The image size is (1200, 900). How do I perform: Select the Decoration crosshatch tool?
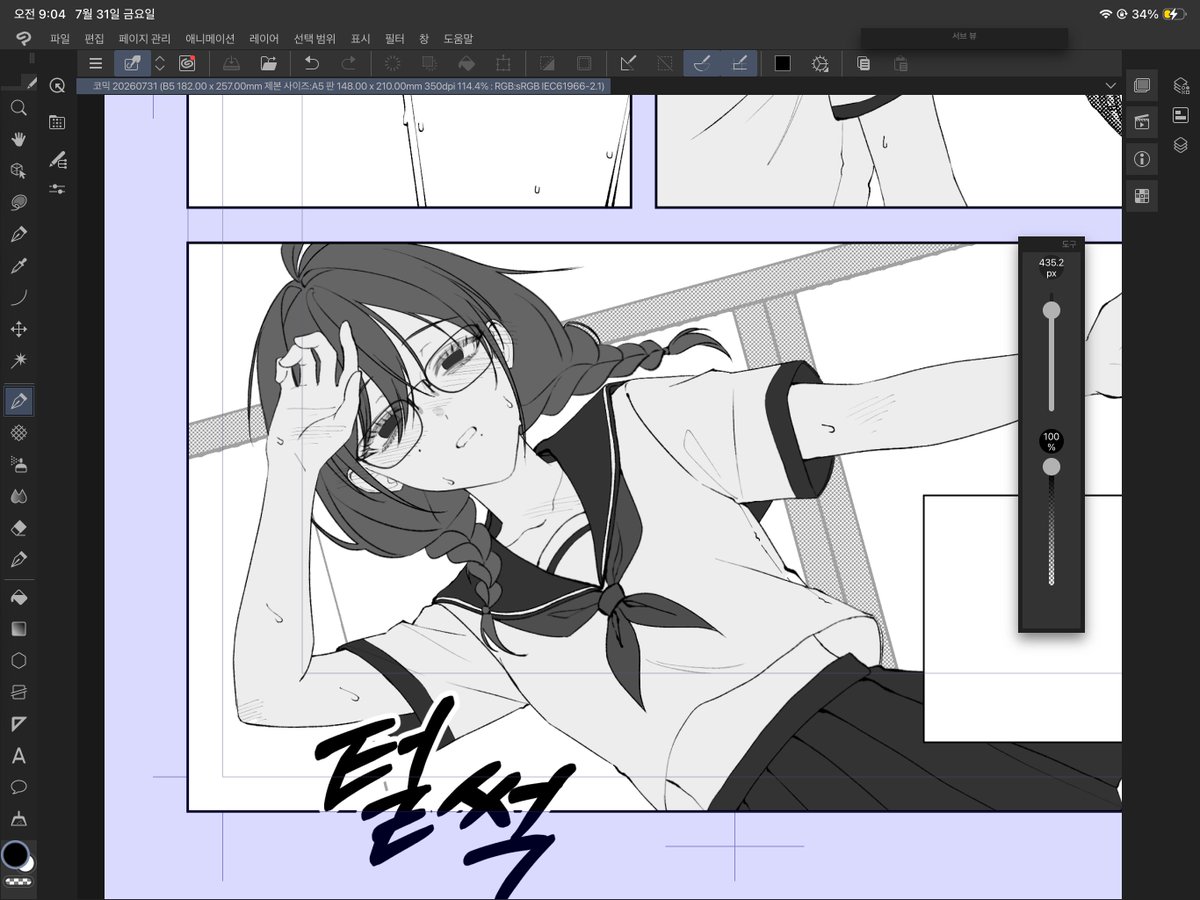tap(18, 432)
